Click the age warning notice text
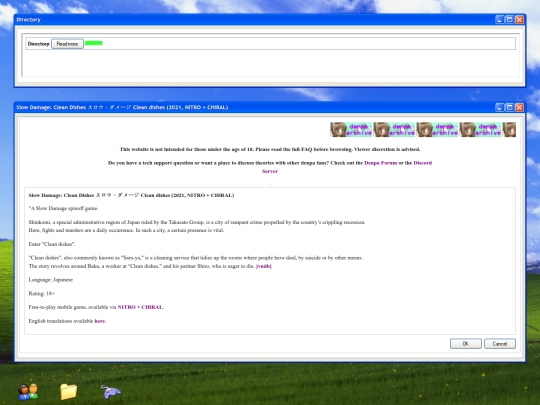 point(270,149)
